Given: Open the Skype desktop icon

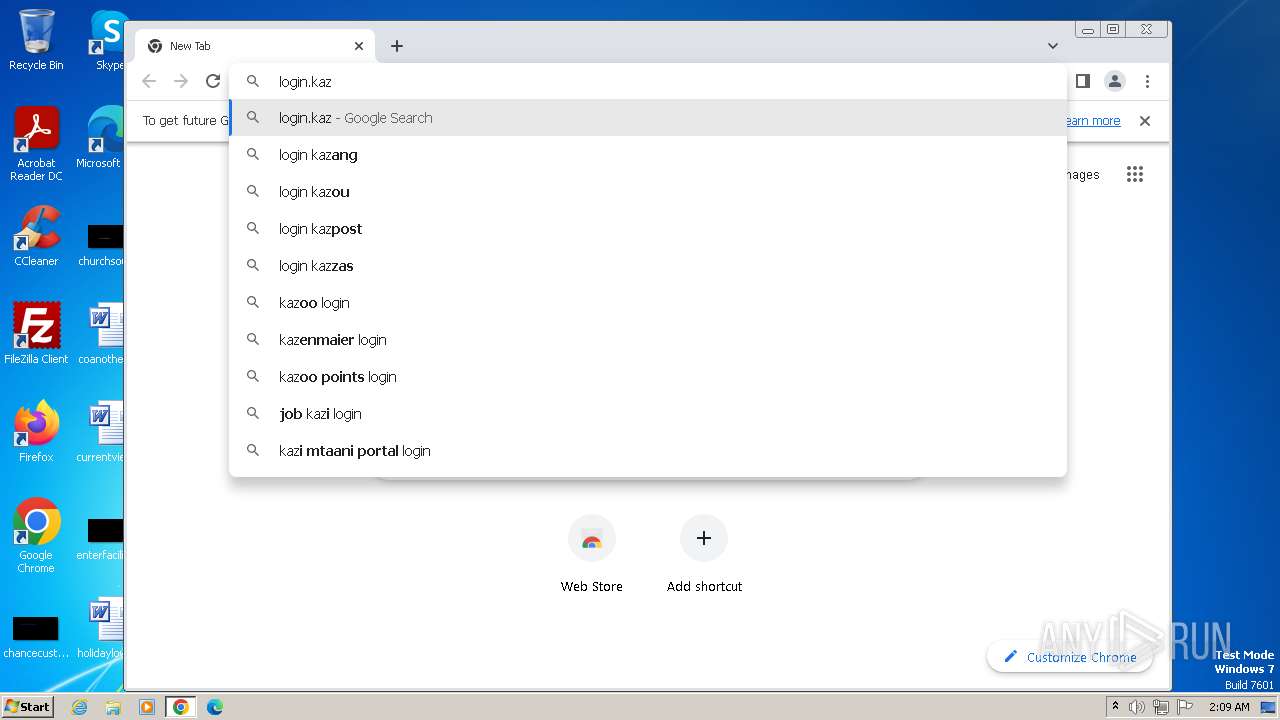Looking at the screenshot, I should [x=108, y=40].
